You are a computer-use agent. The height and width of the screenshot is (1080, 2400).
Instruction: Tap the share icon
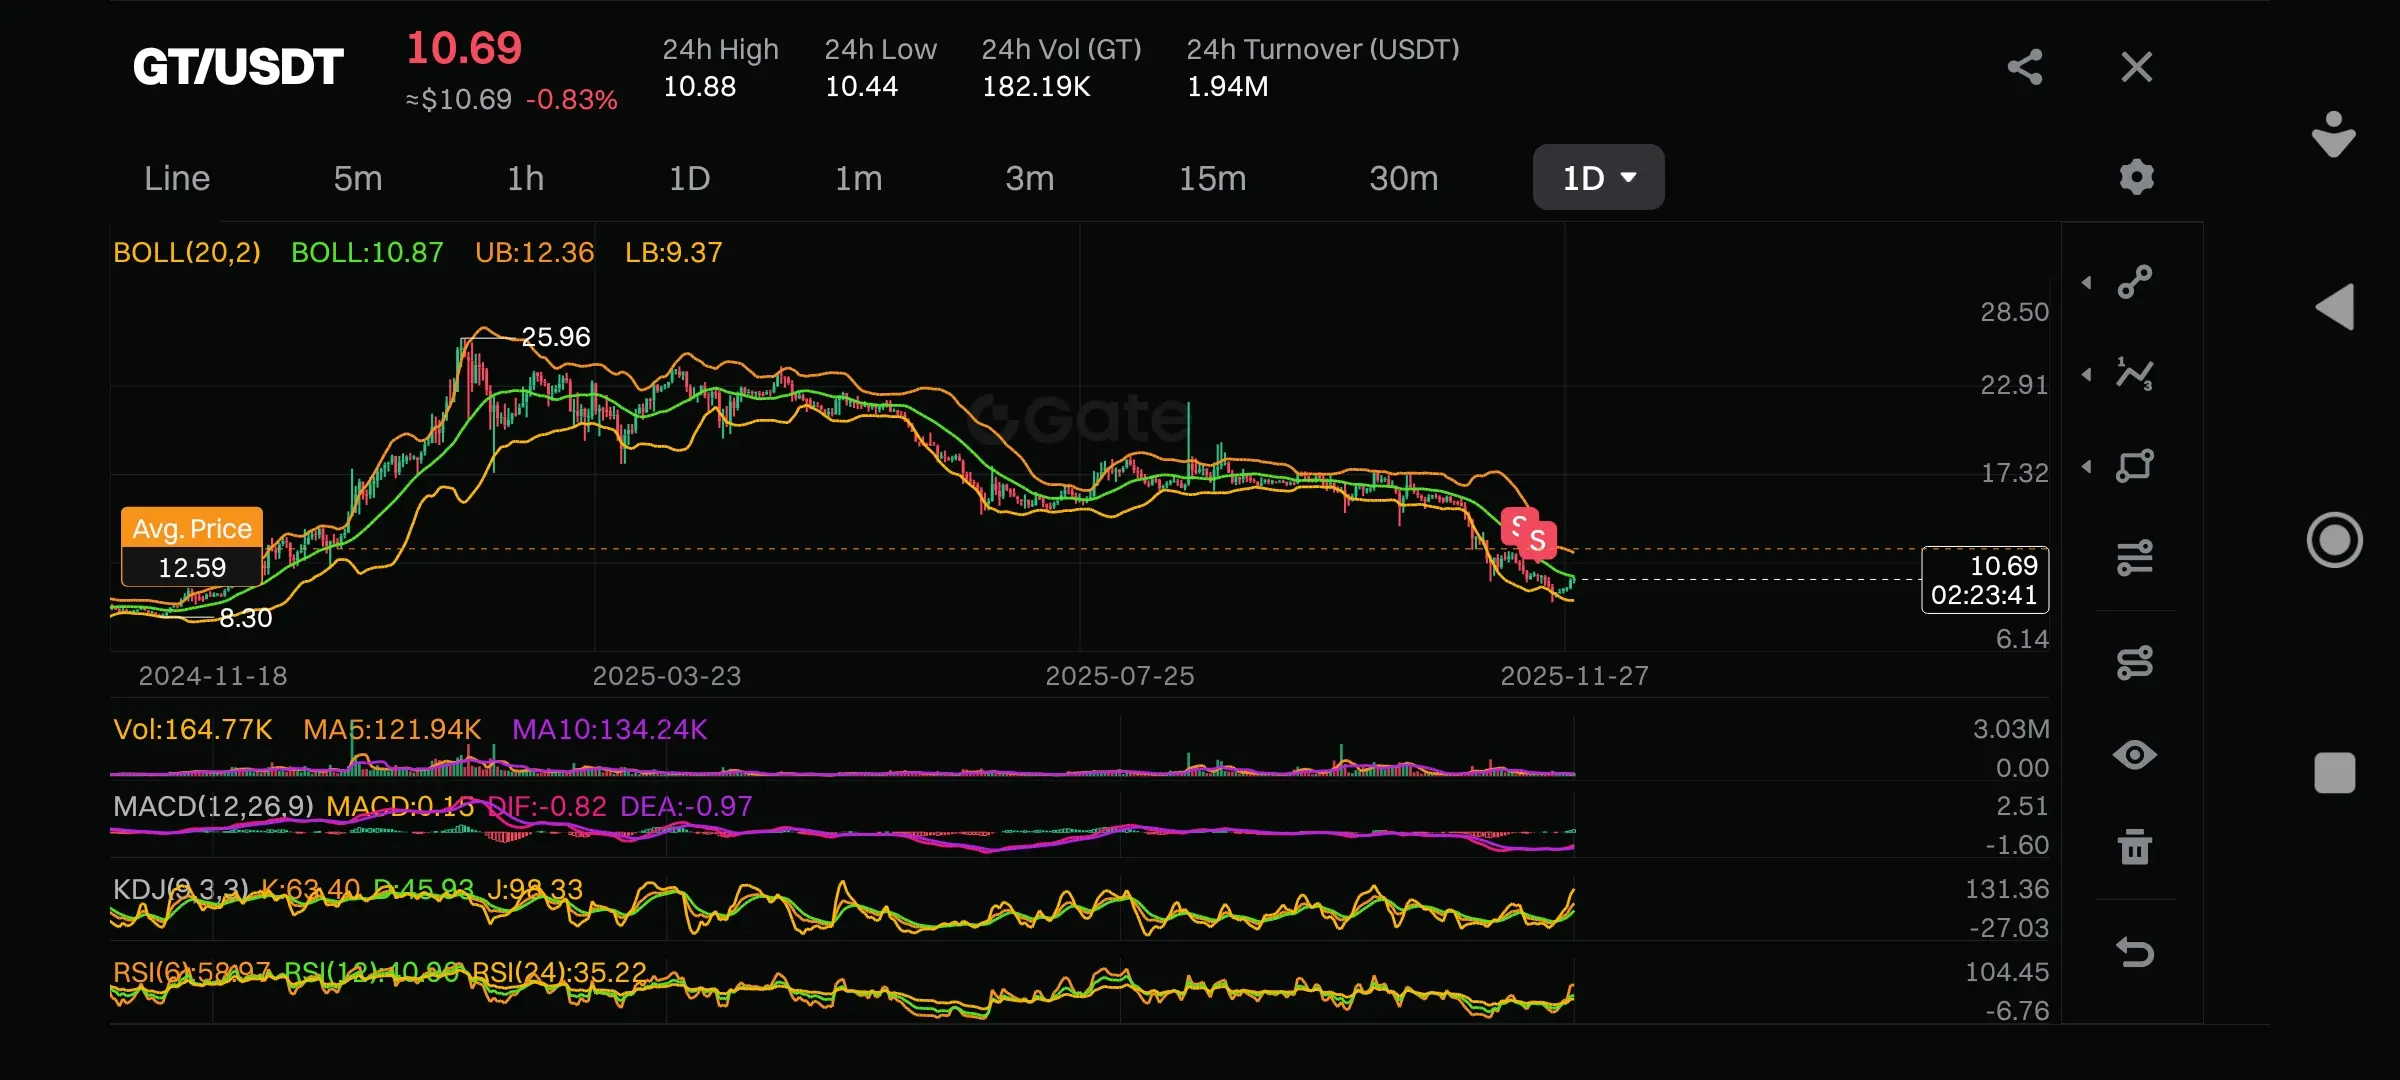(2025, 67)
